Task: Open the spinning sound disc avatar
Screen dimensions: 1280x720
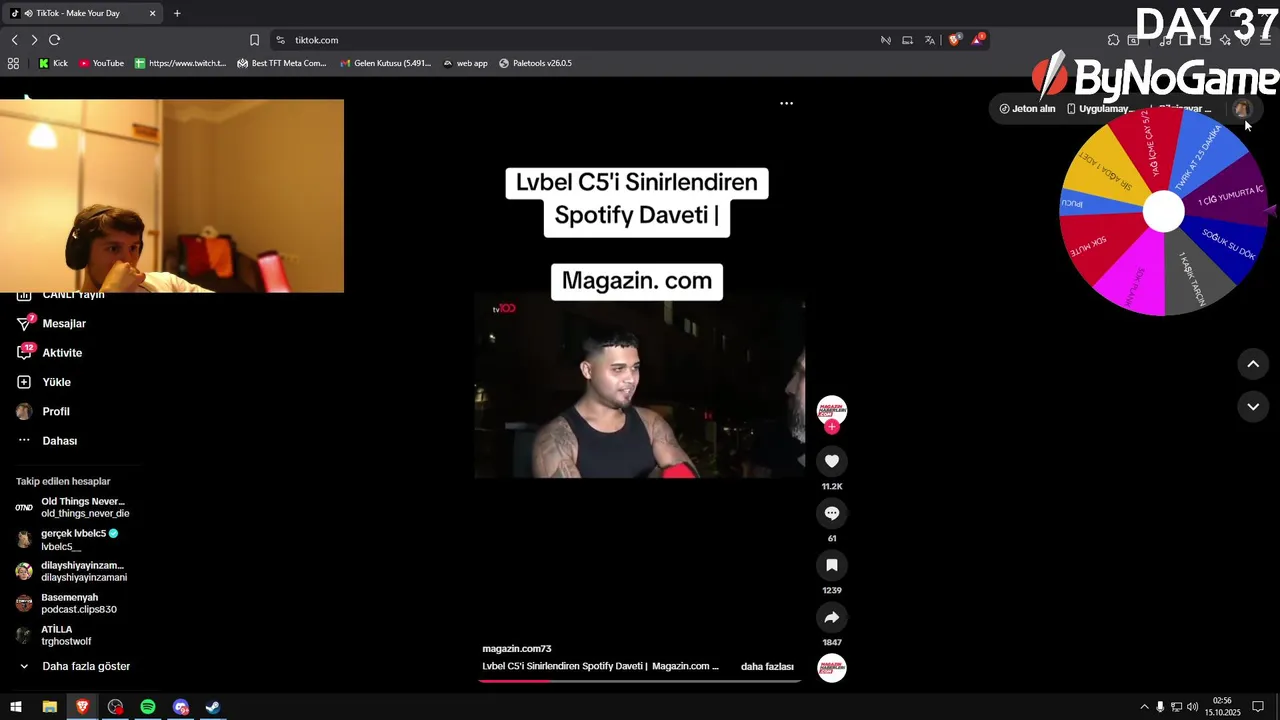Action: (x=832, y=668)
